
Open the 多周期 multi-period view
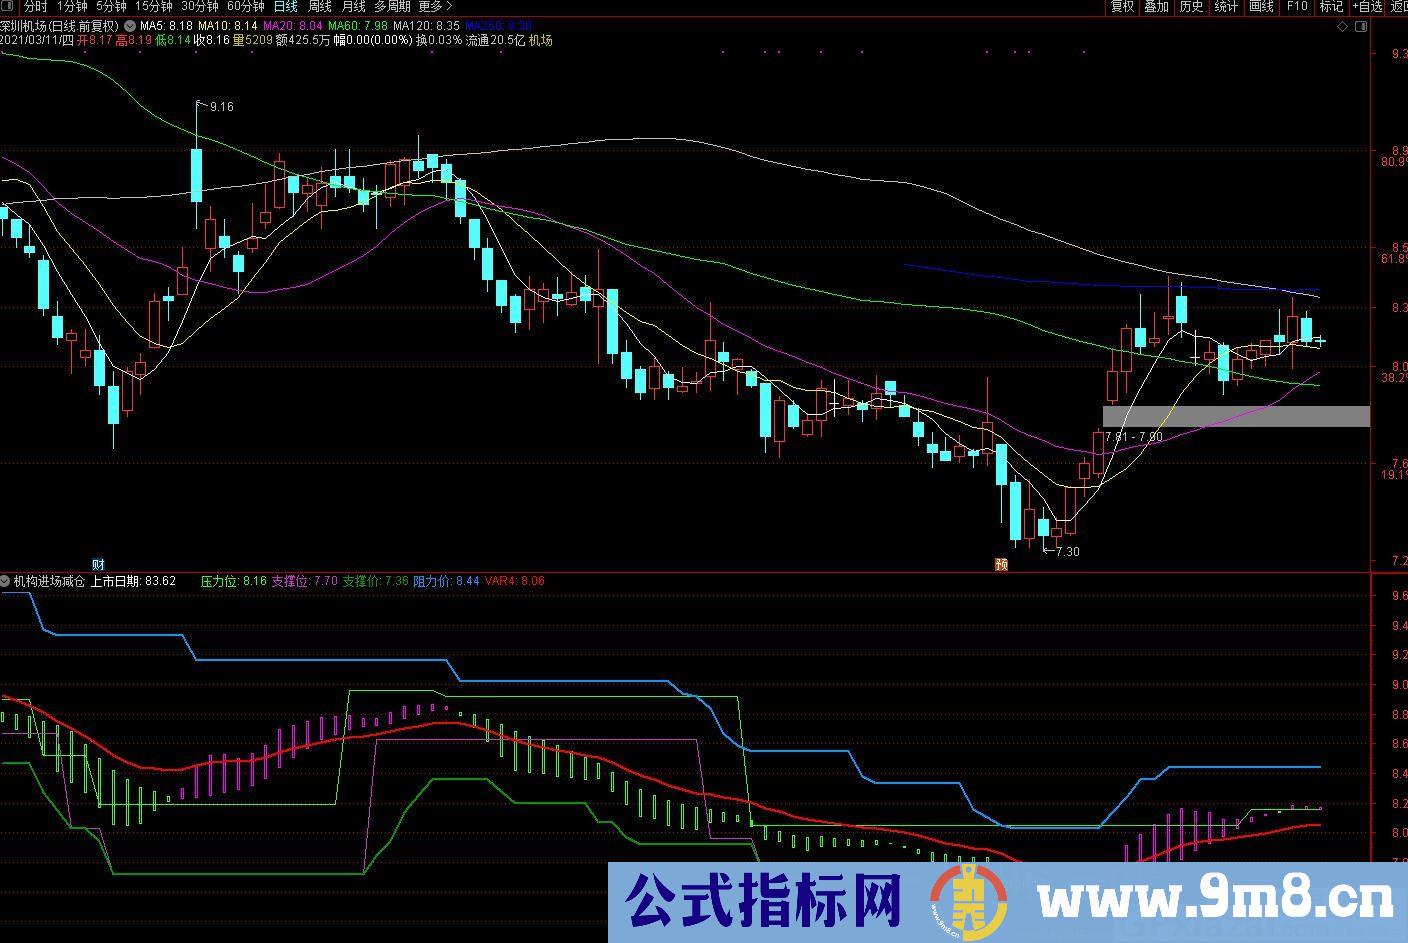click(x=393, y=6)
